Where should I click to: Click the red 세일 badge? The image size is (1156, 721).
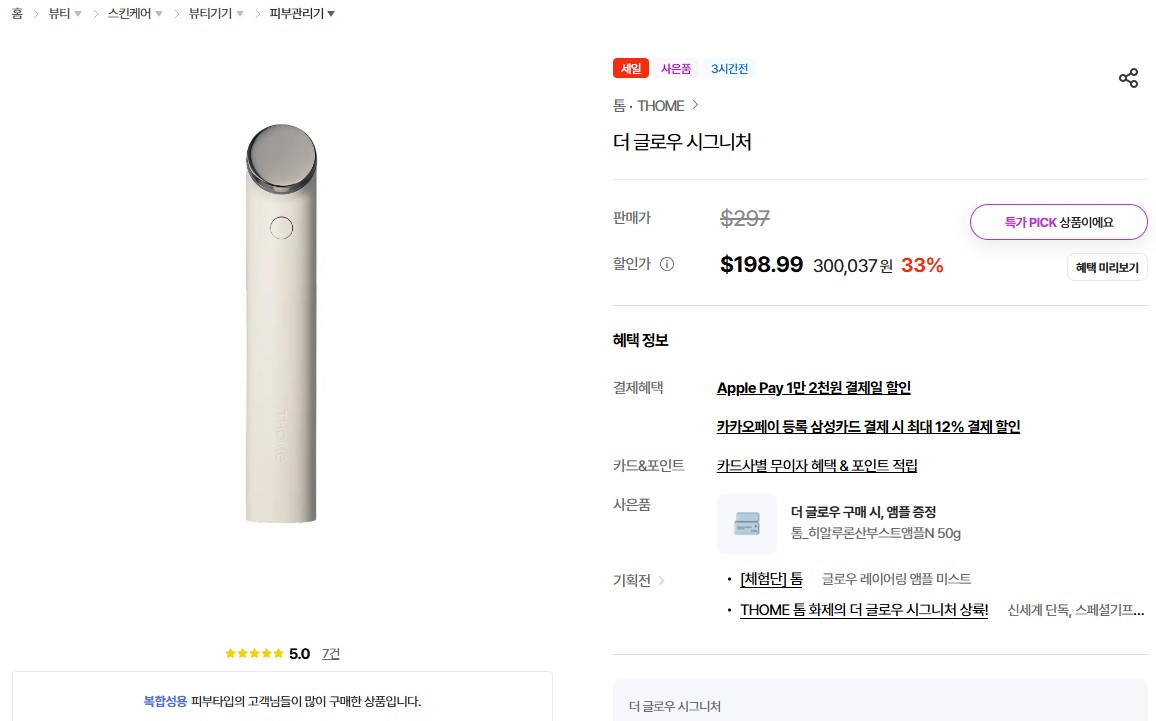[x=631, y=69]
